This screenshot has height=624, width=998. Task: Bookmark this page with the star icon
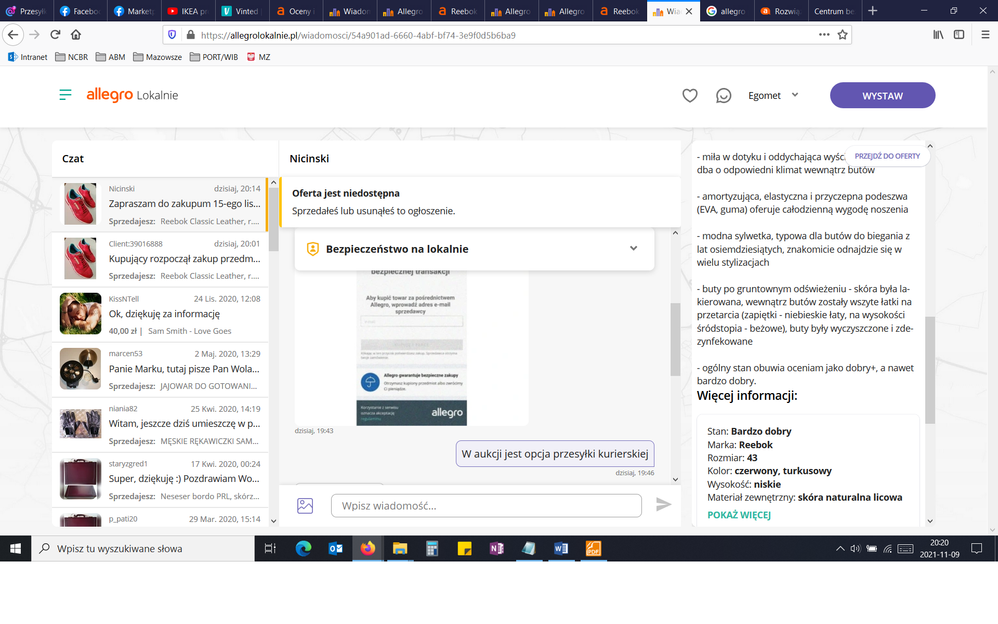(843, 34)
